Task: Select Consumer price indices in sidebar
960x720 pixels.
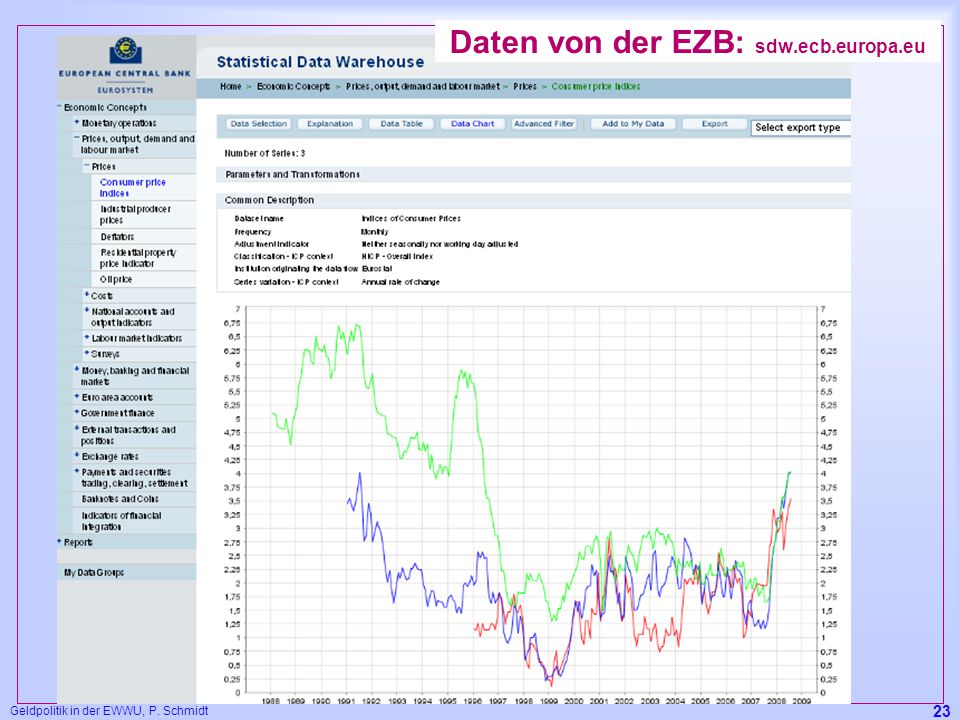Action: tap(132, 188)
